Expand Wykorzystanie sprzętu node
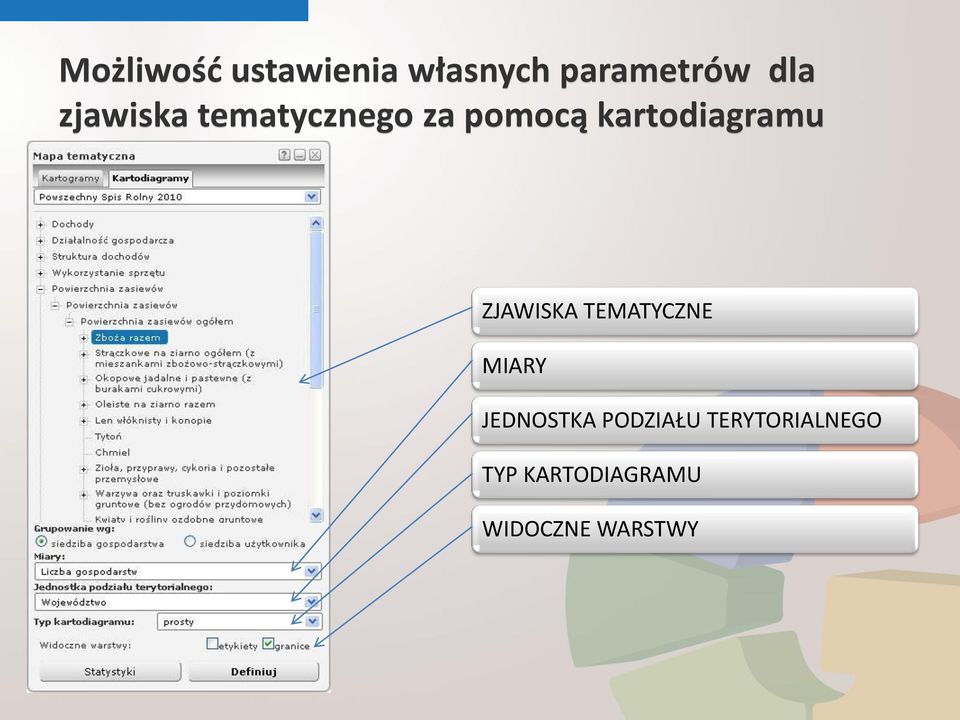Image resolution: width=960 pixels, height=720 pixels. [40, 273]
